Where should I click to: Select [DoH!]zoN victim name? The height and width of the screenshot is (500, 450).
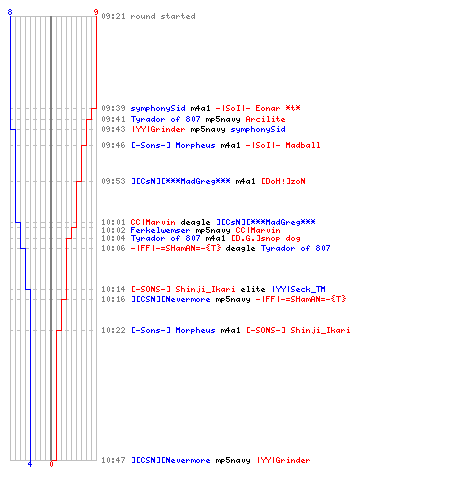[x=283, y=181]
